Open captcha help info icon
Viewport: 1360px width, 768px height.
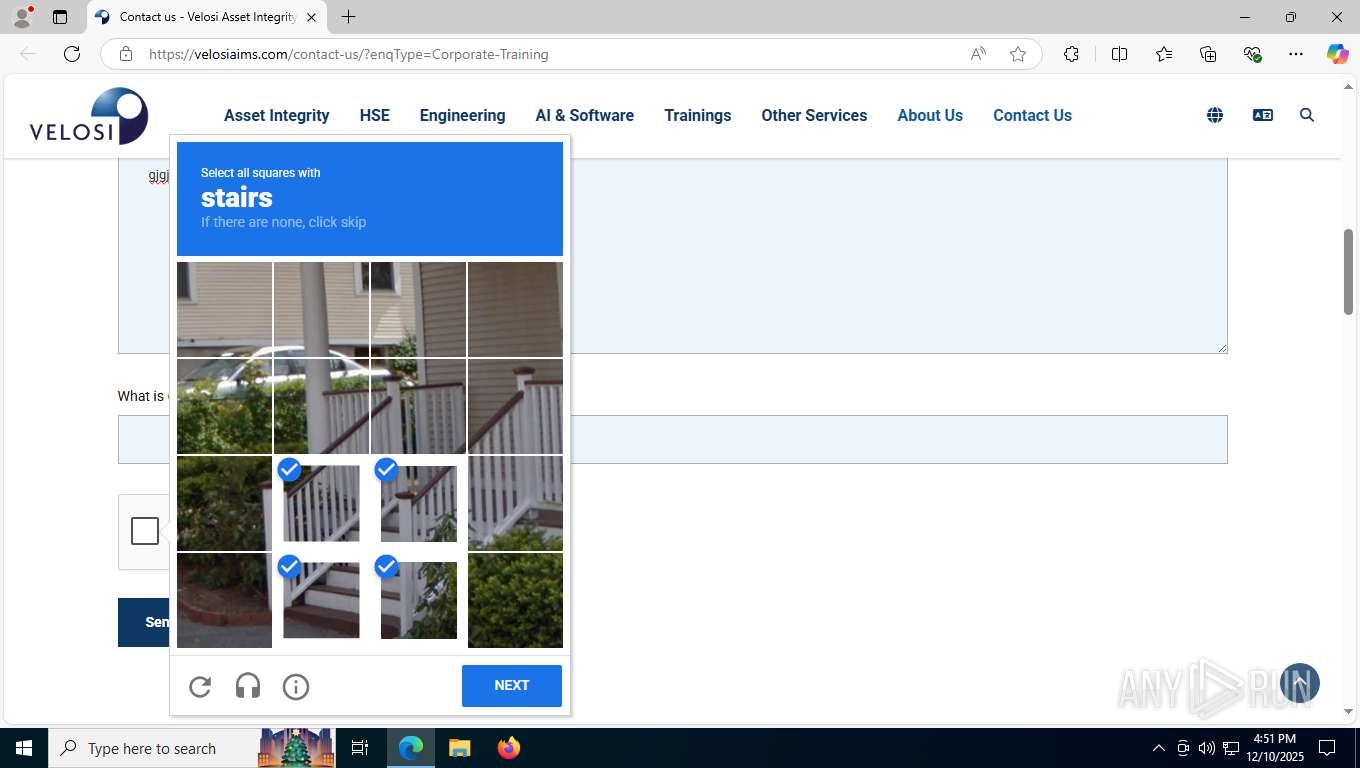point(296,686)
